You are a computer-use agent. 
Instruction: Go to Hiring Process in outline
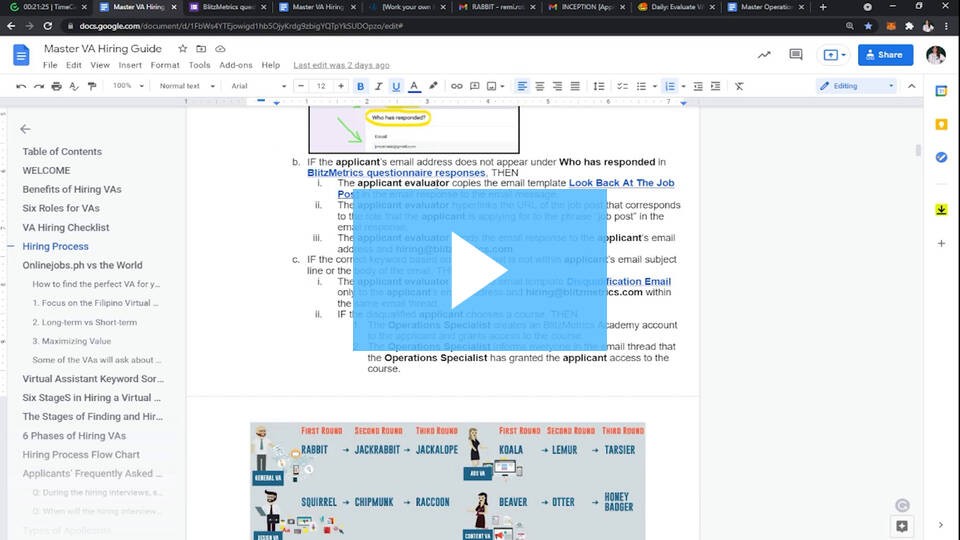[x=56, y=246]
